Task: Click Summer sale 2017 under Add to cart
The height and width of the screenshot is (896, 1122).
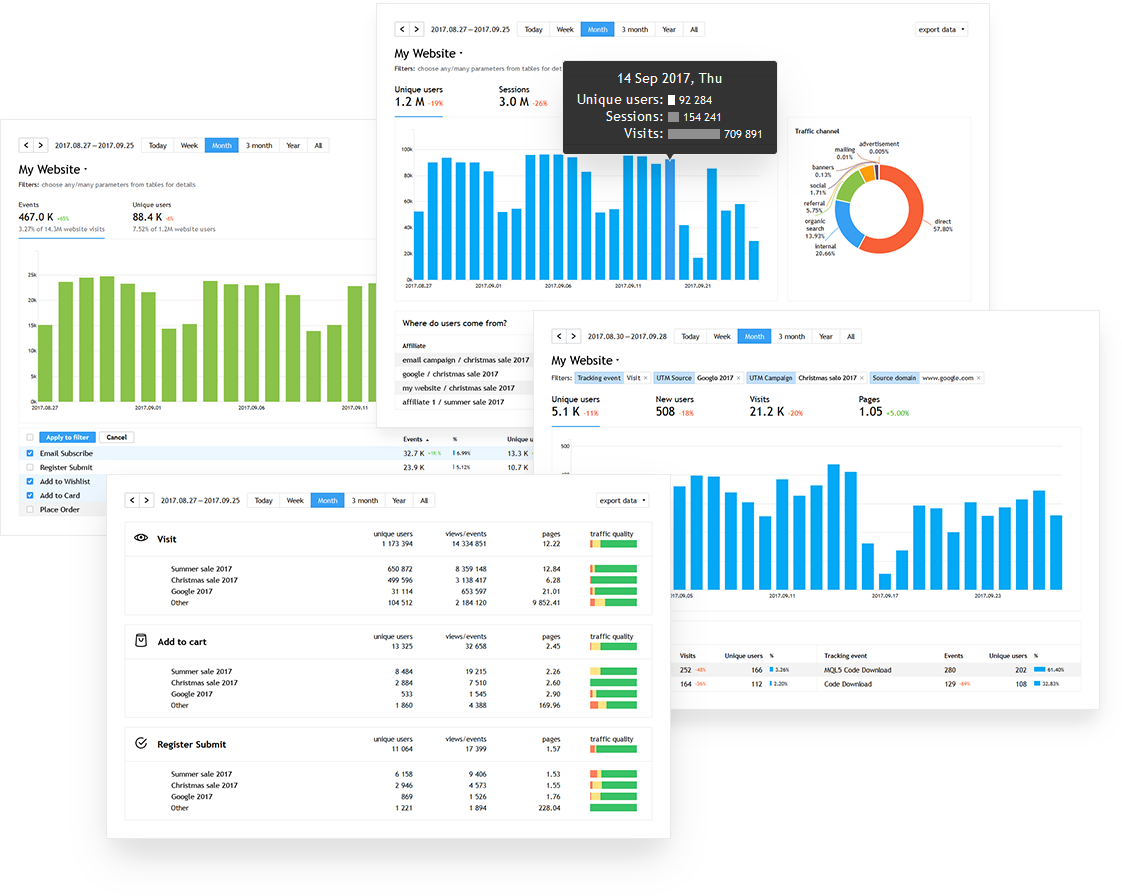Action: pos(201,671)
